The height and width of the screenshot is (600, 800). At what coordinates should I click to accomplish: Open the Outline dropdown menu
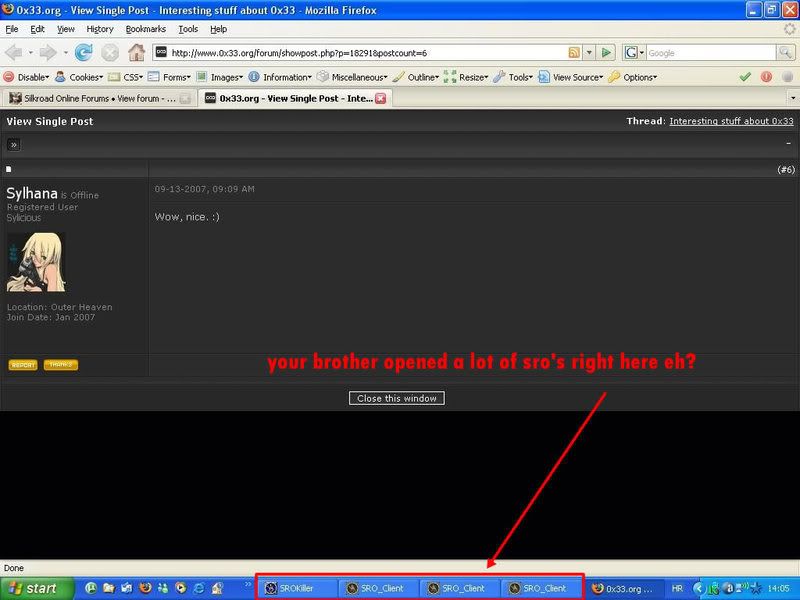[416, 77]
